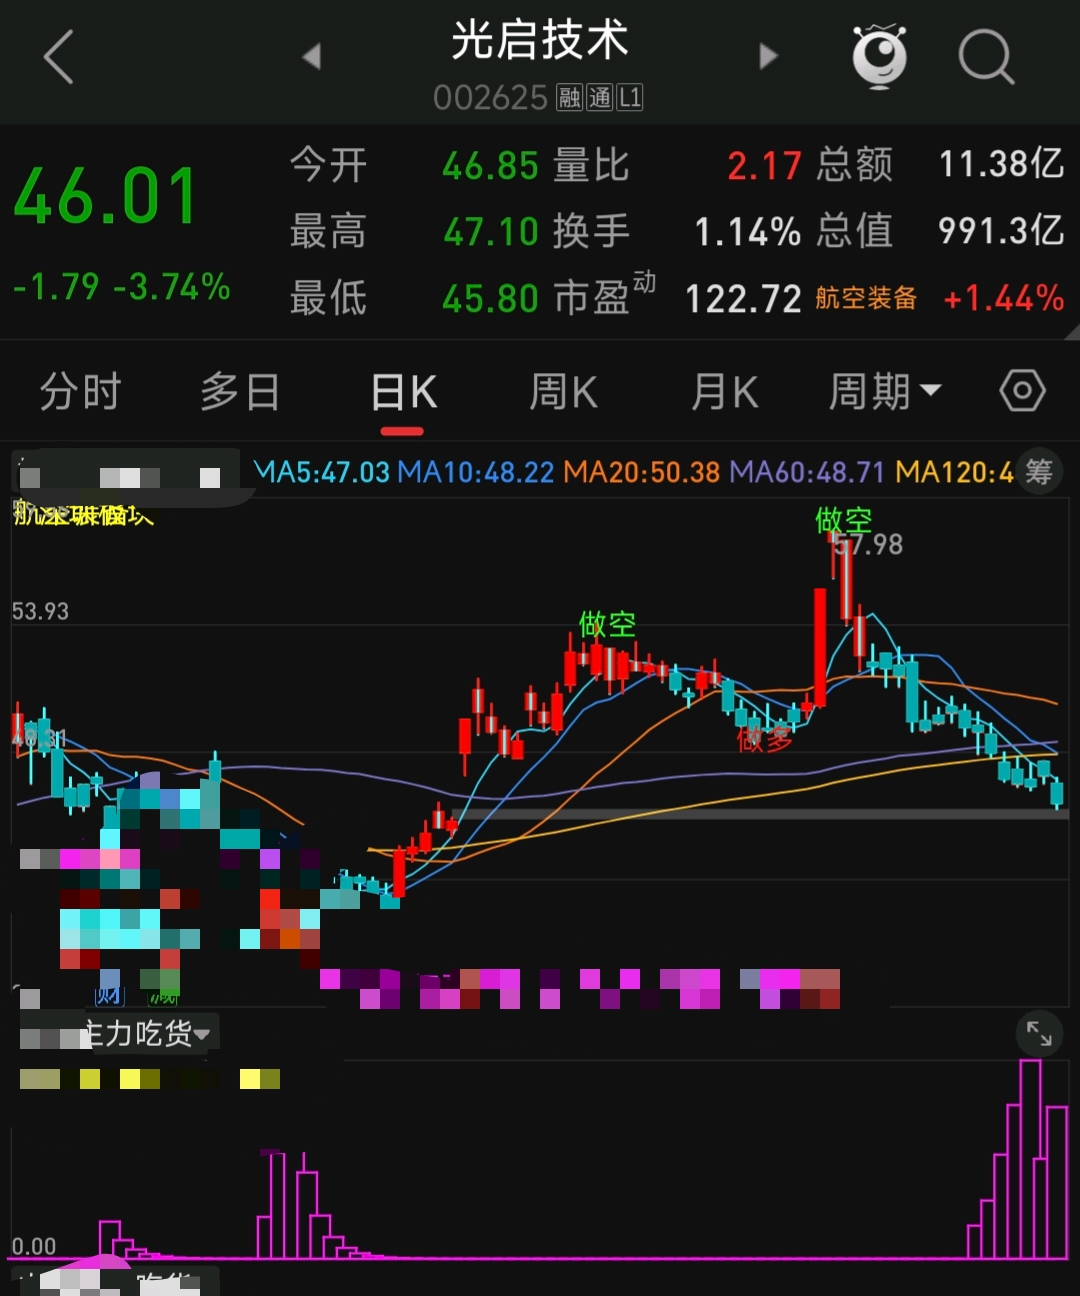This screenshot has height=1296, width=1080.
Task: Tap the PE ratio value 122.72
Action: 743,298
